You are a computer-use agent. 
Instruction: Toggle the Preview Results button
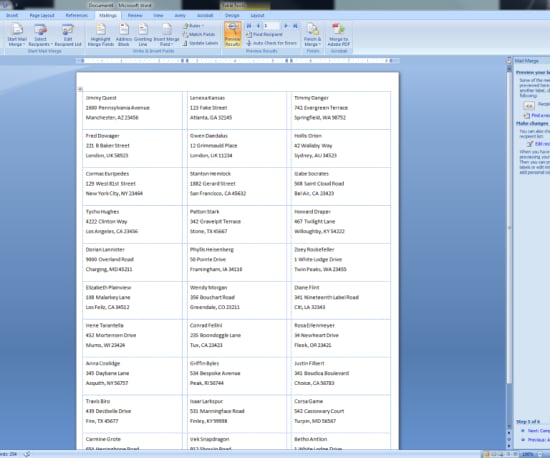tap(233, 34)
